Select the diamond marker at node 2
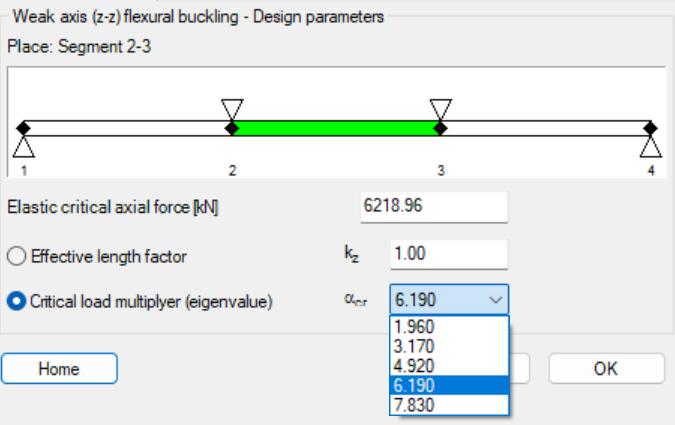The width and height of the screenshot is (675, 425). pyautogui.click(x=232, y=128)
